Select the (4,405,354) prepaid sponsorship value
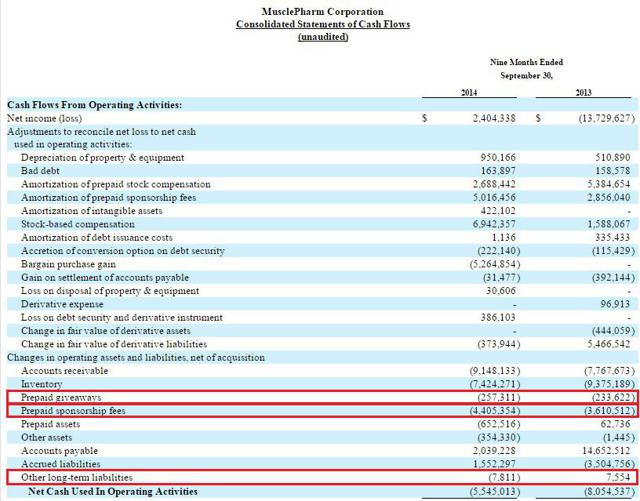This screenshot has height=501, width=640. click(495, 411)
